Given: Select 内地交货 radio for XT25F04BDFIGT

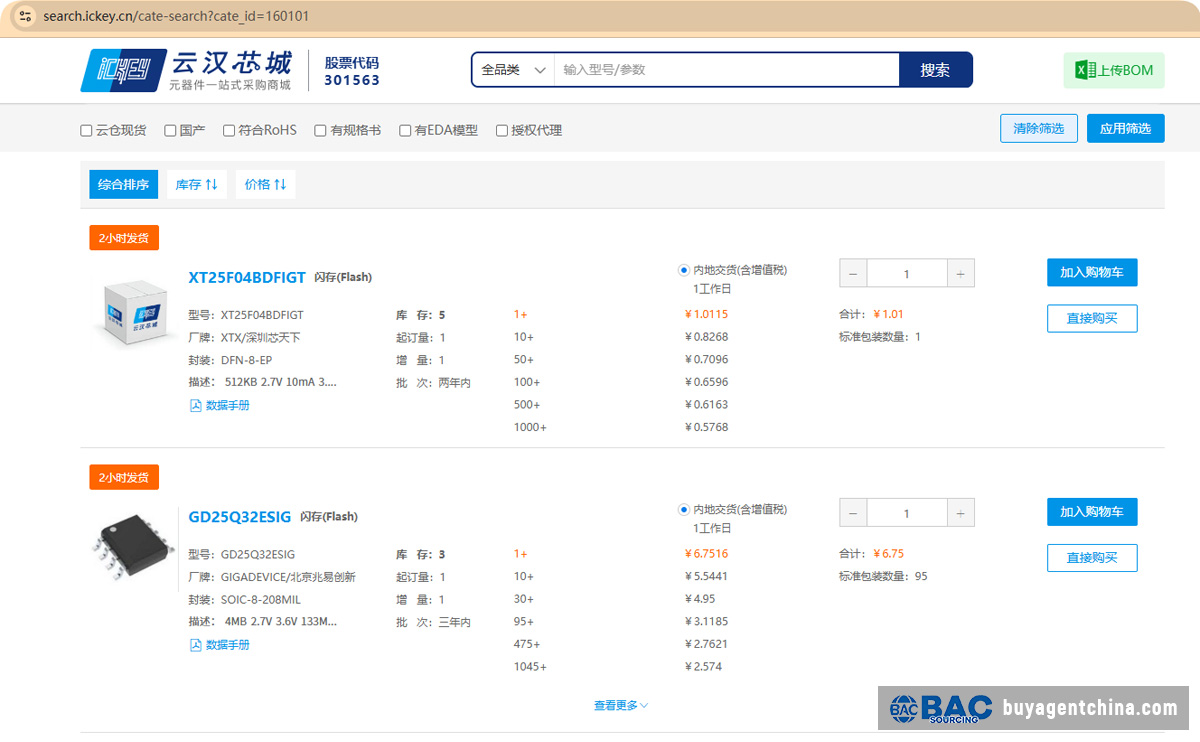Looking at the screenshot, I should click(x=684, y=270).
